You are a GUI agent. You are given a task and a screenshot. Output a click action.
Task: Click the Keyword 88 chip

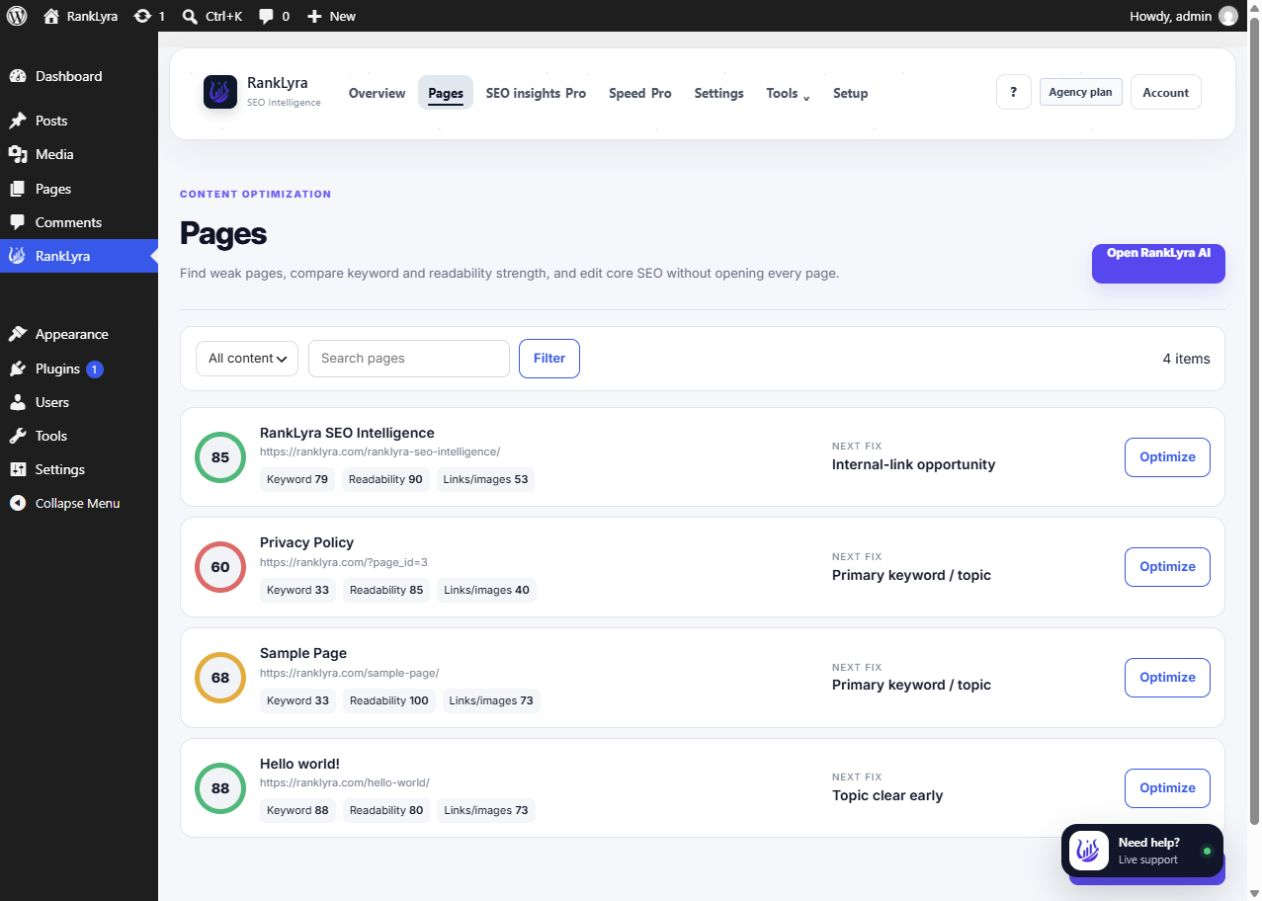pos(297,810)
